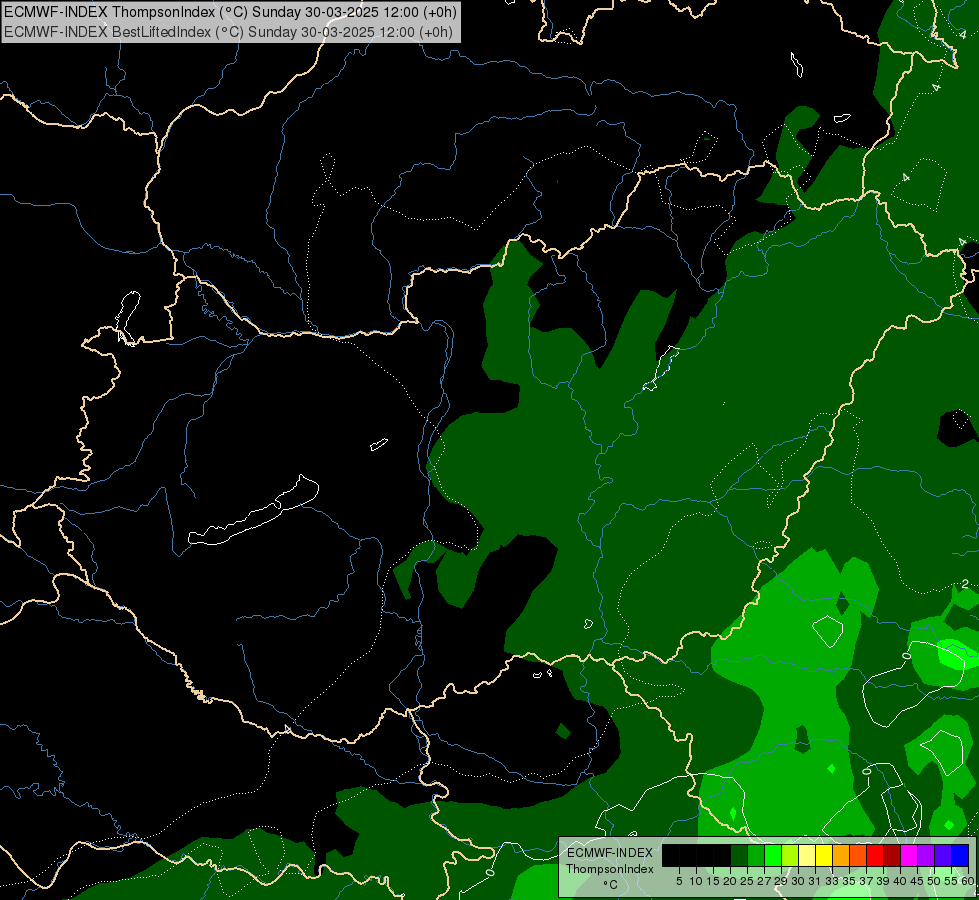Screen dimensions: 979x900
Task: Pick the pale yellow 30–31 legend swatch
Action: (x=807, y=856)
